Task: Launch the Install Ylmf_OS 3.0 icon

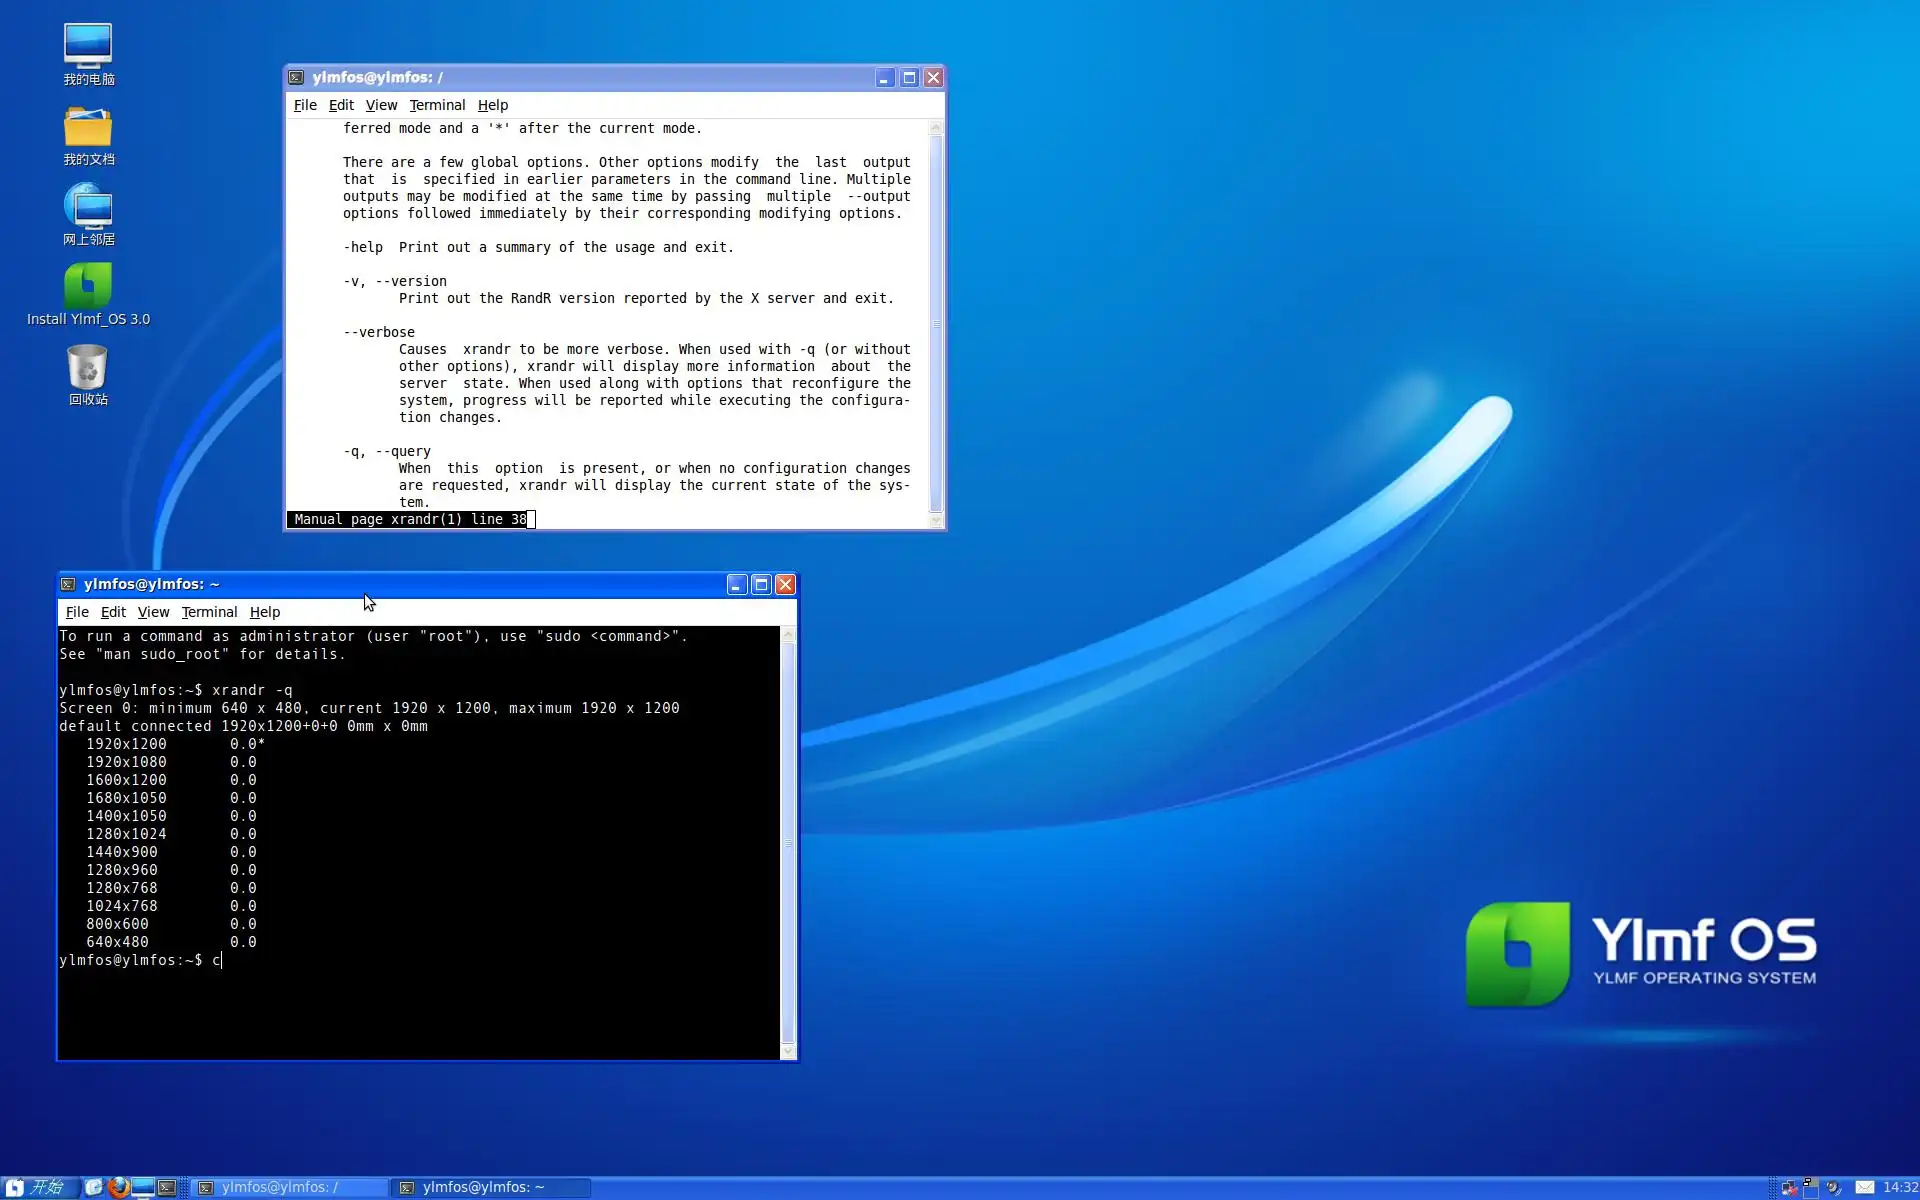Action: (x=88, y=288)
